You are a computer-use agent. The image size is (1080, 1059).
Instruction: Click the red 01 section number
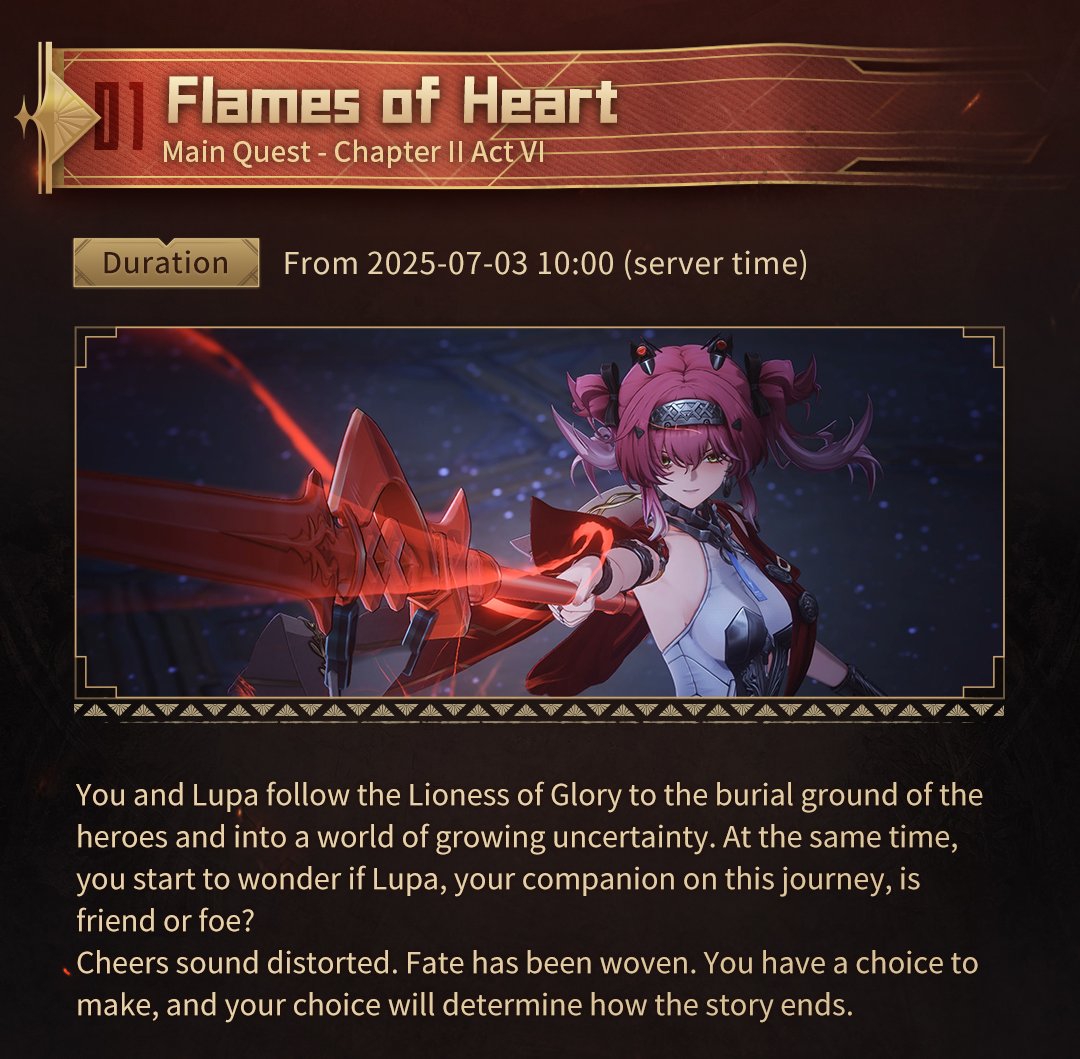point(119,116)
